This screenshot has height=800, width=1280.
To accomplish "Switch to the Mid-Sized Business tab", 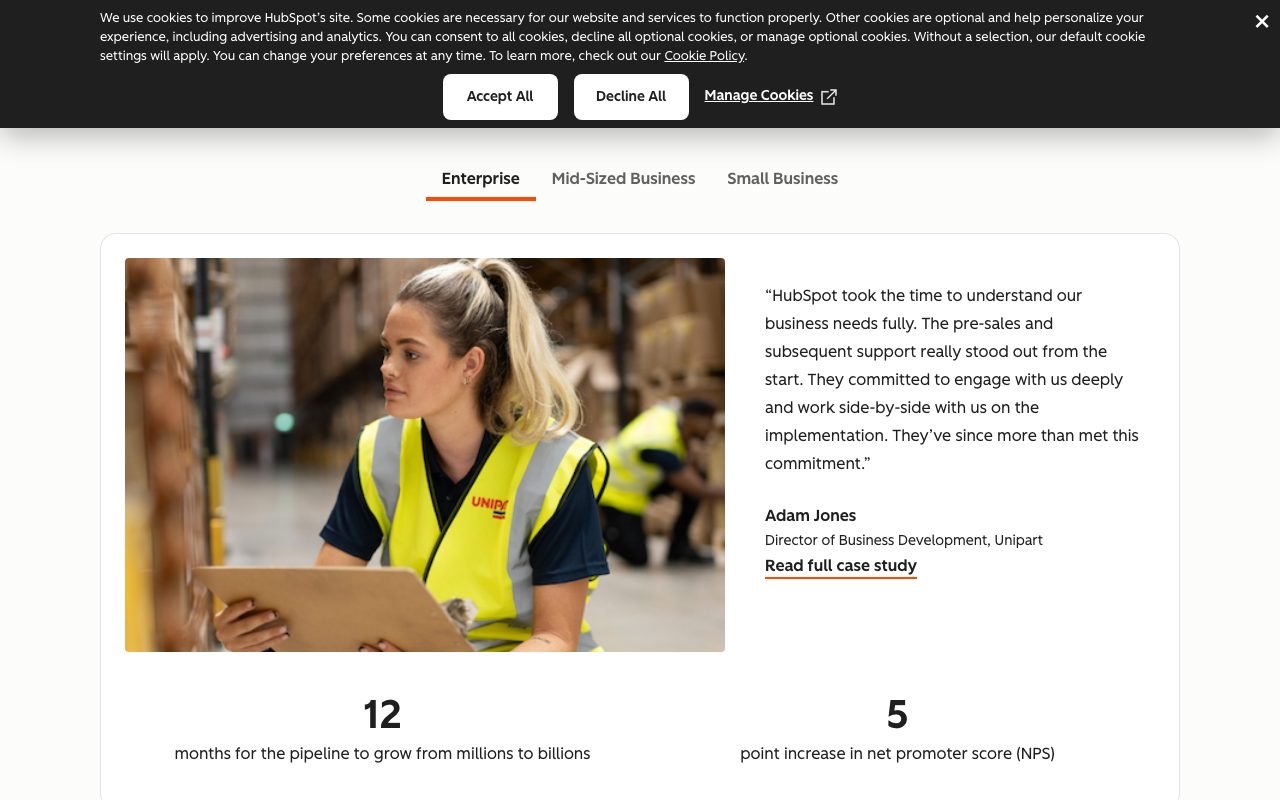I will 623,179.
